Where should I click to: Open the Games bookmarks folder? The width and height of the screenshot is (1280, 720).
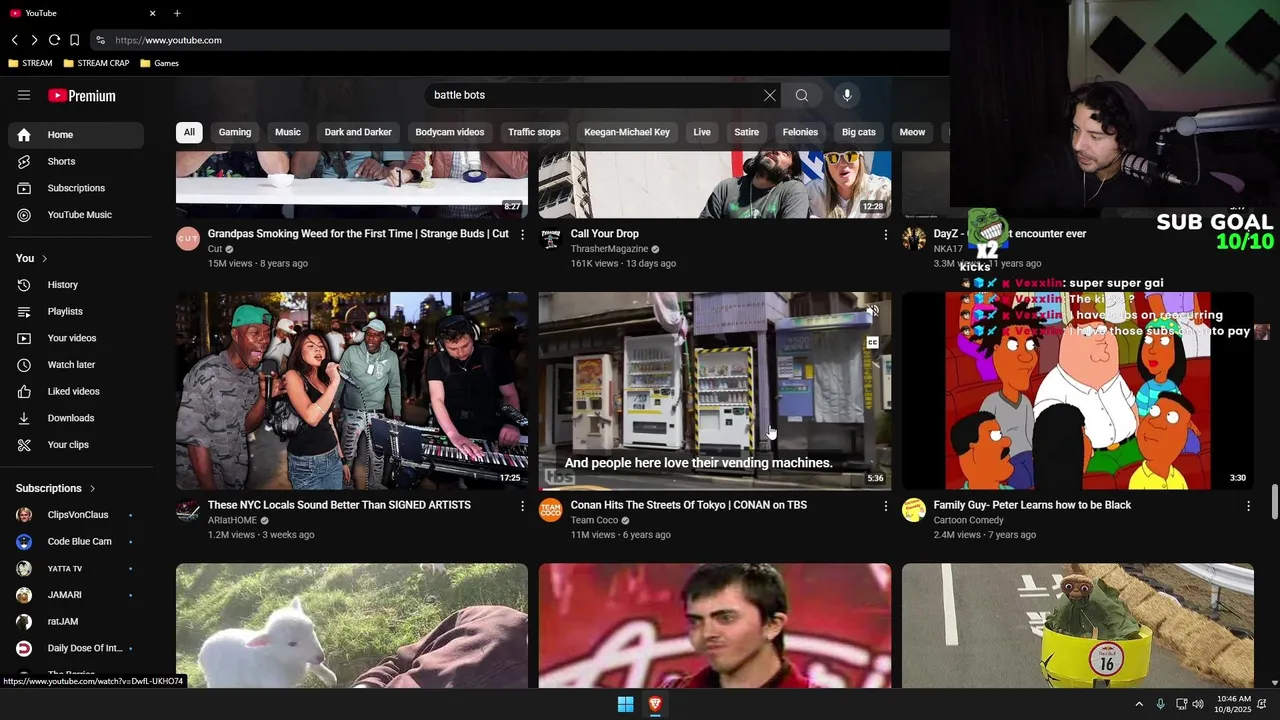coord(159,63)
